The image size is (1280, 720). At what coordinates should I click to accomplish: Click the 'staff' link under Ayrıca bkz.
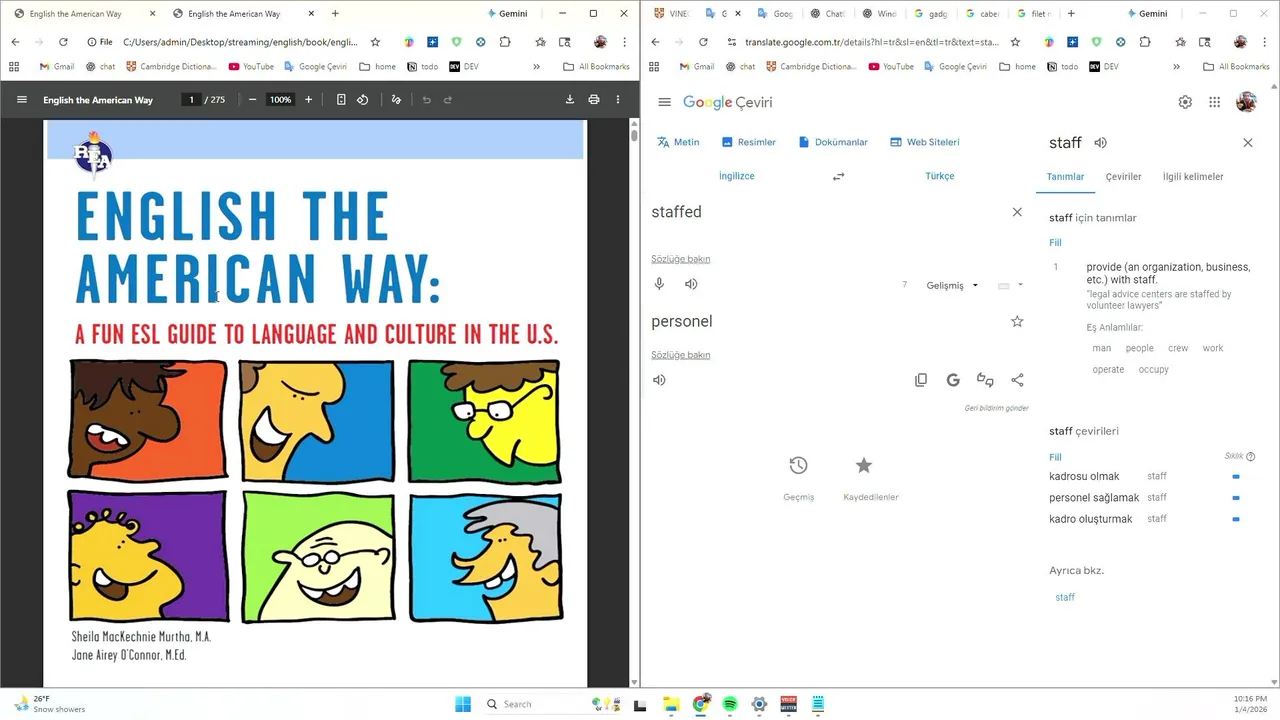(1065, 597)
